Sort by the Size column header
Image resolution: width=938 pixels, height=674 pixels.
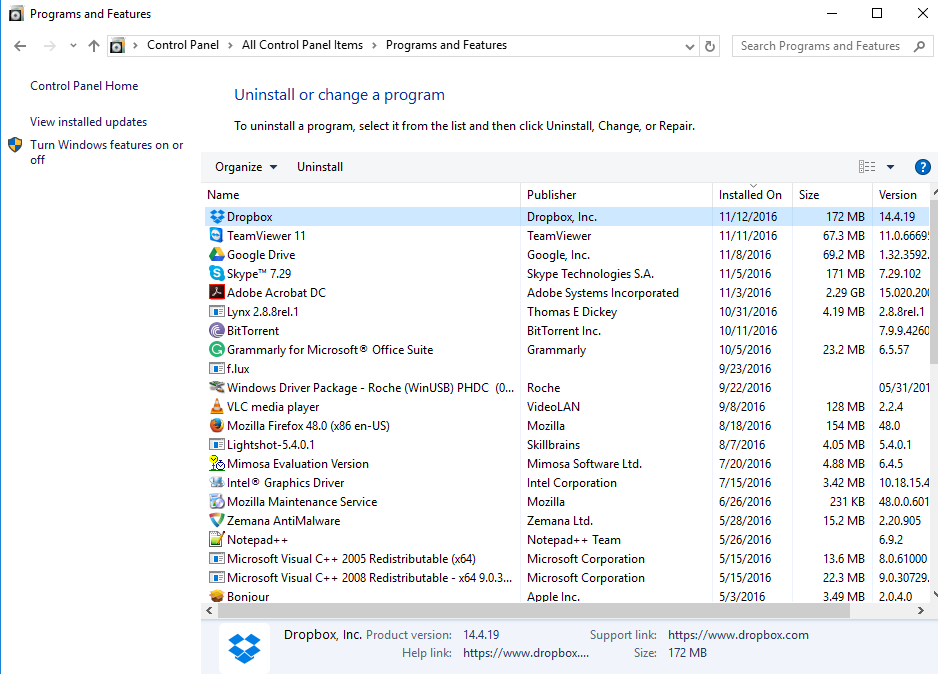pos(832,194)
